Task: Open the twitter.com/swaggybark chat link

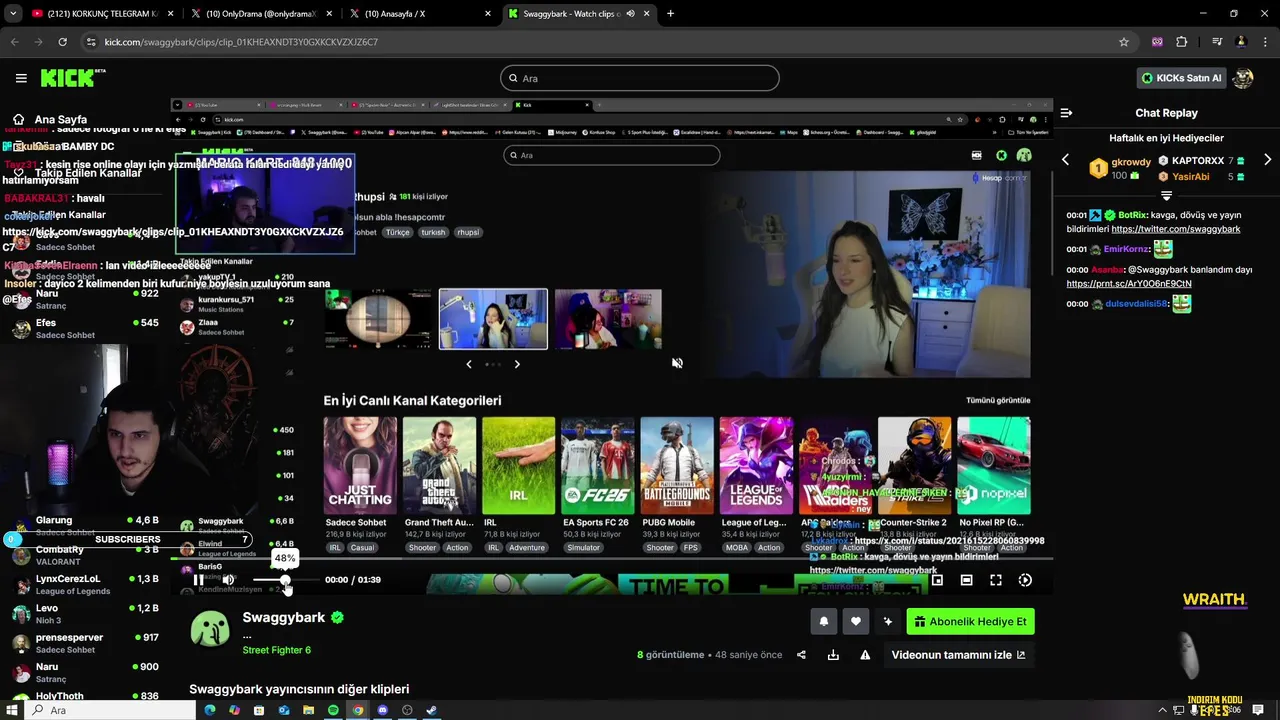Action: 1176,229
